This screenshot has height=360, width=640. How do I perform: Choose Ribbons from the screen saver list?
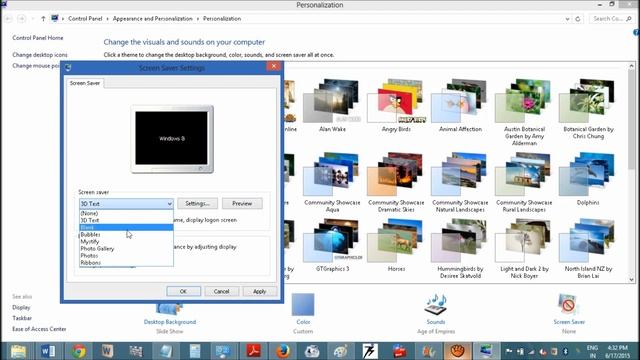(x=126, y=262)
